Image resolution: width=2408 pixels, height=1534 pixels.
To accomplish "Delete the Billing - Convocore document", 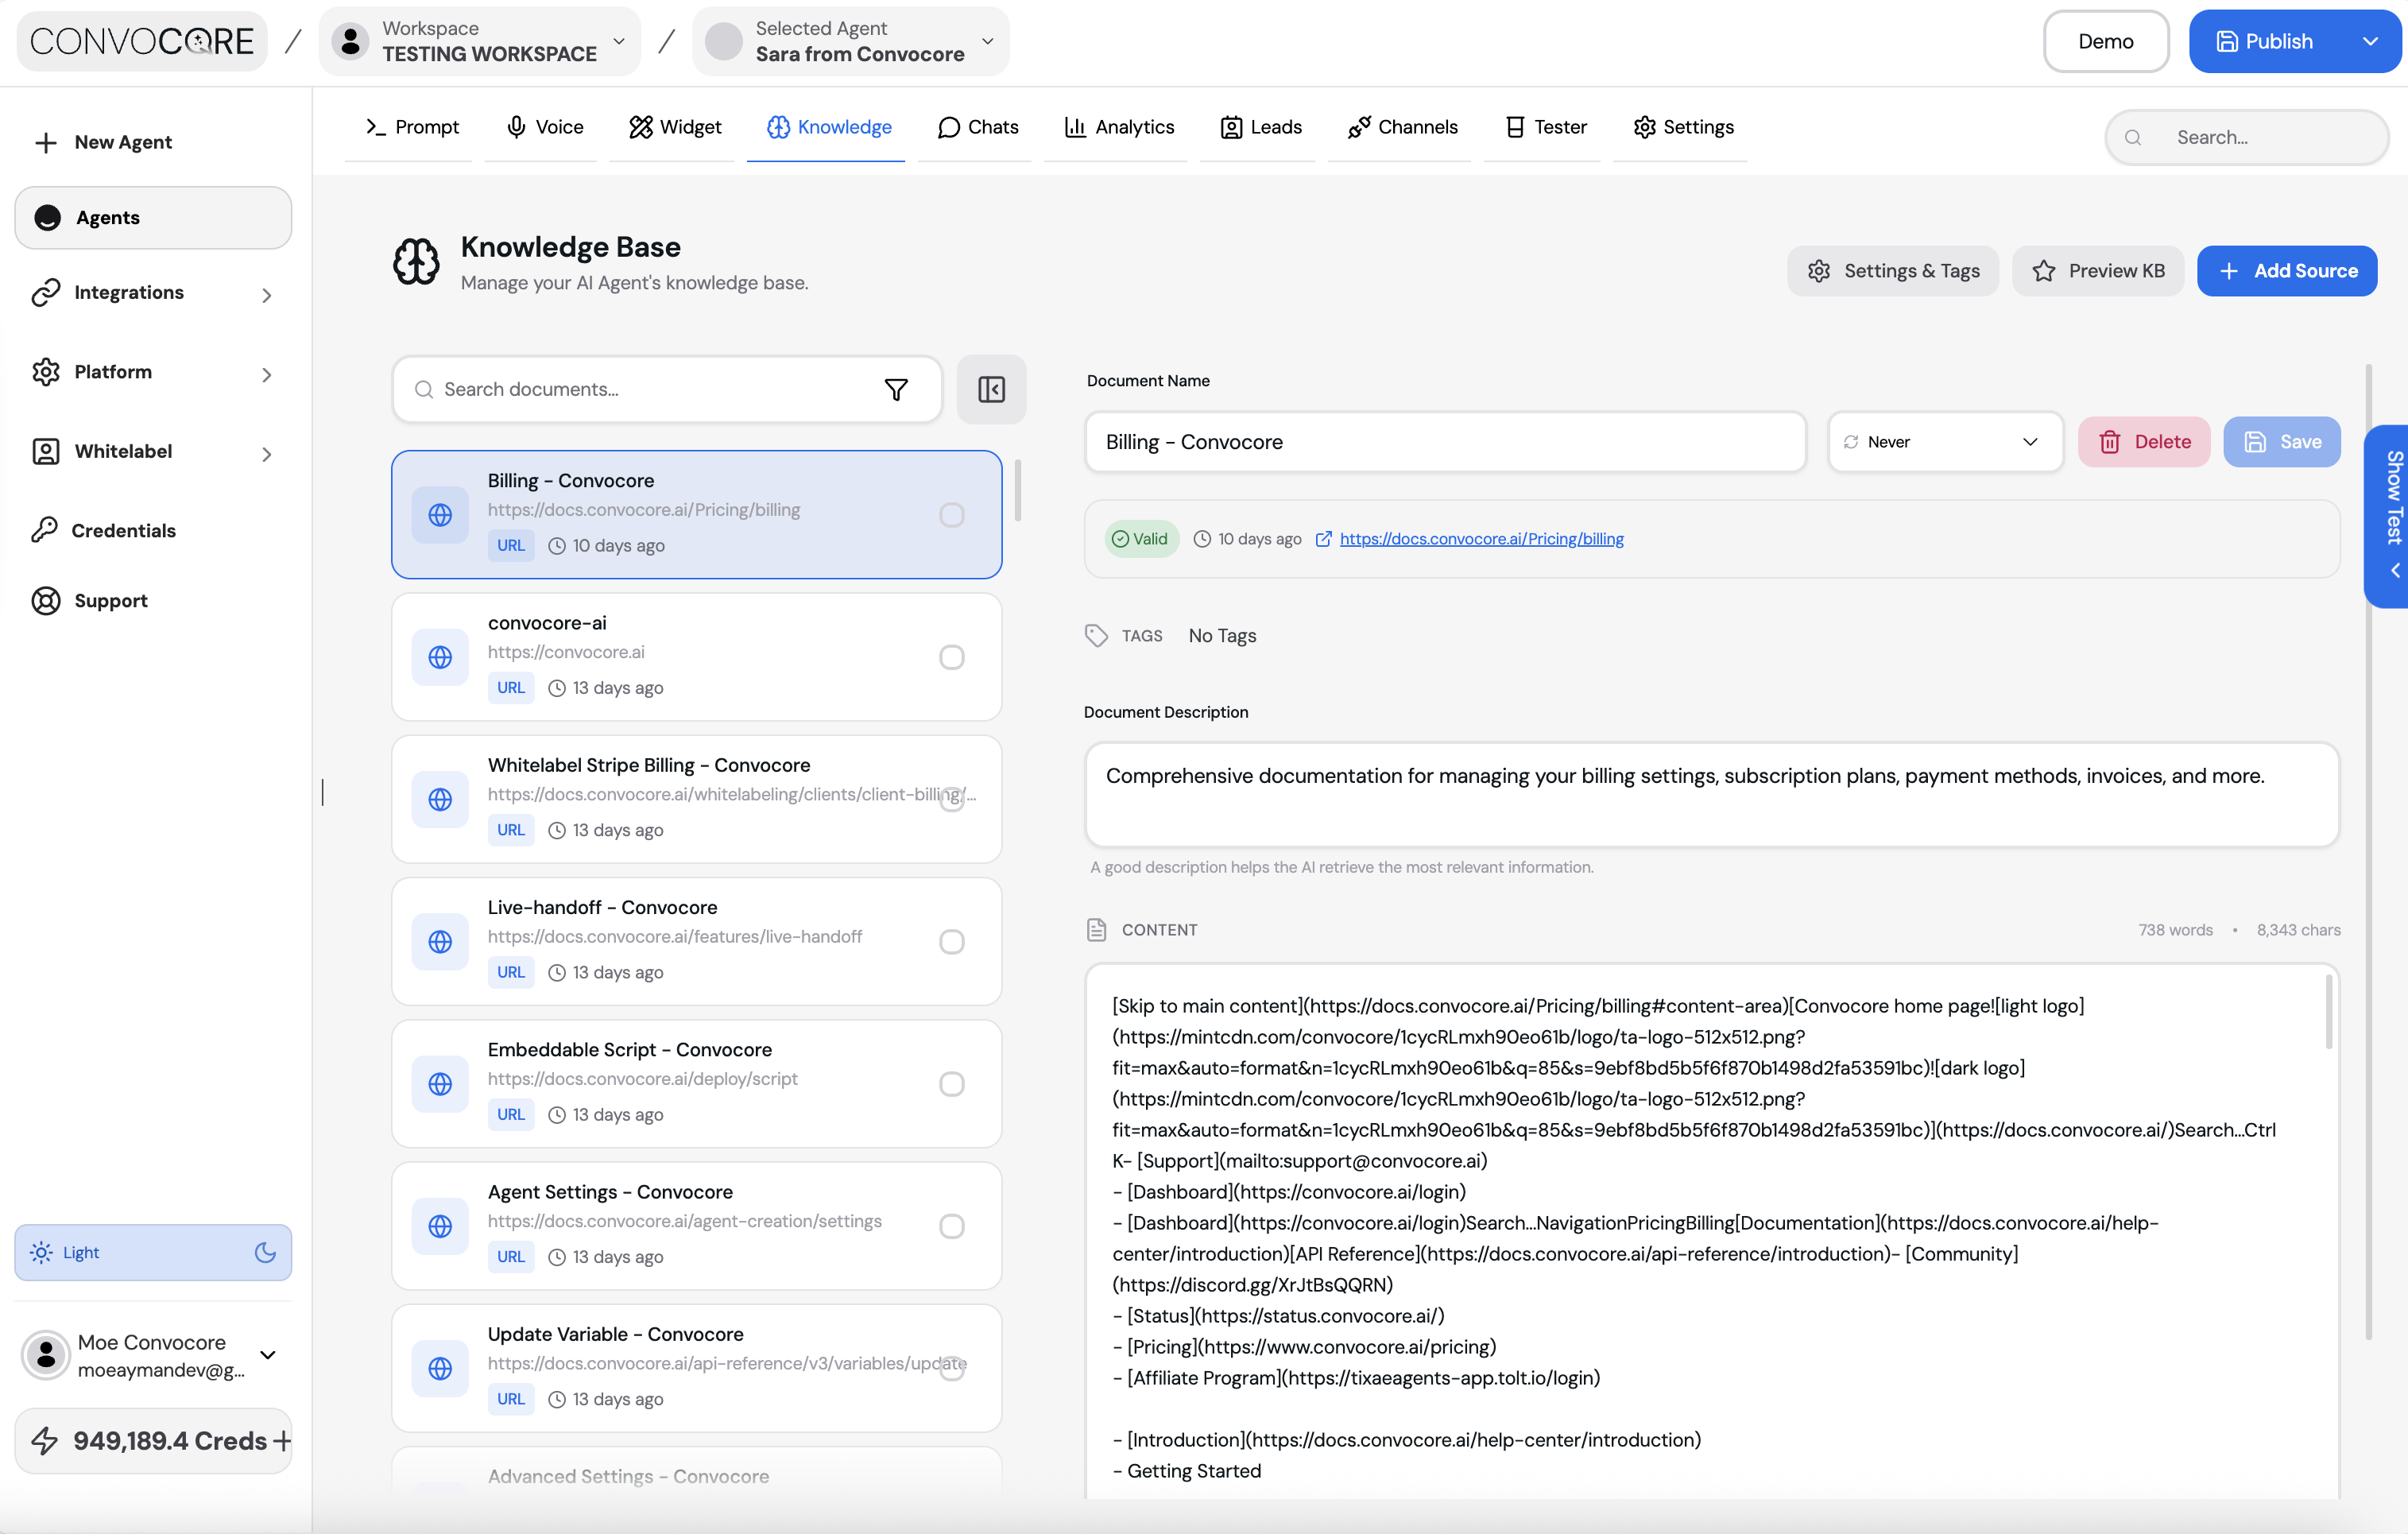I will tap(2144, 442).
